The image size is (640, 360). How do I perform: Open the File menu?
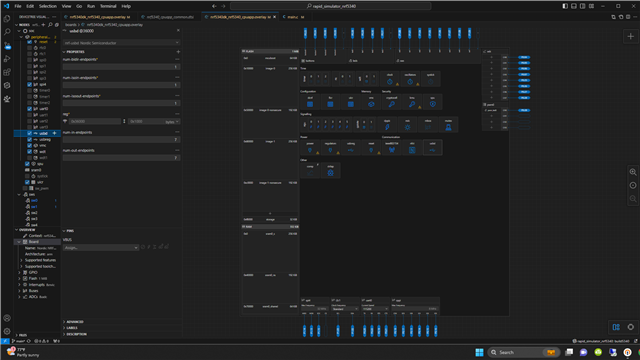point(18,6)
